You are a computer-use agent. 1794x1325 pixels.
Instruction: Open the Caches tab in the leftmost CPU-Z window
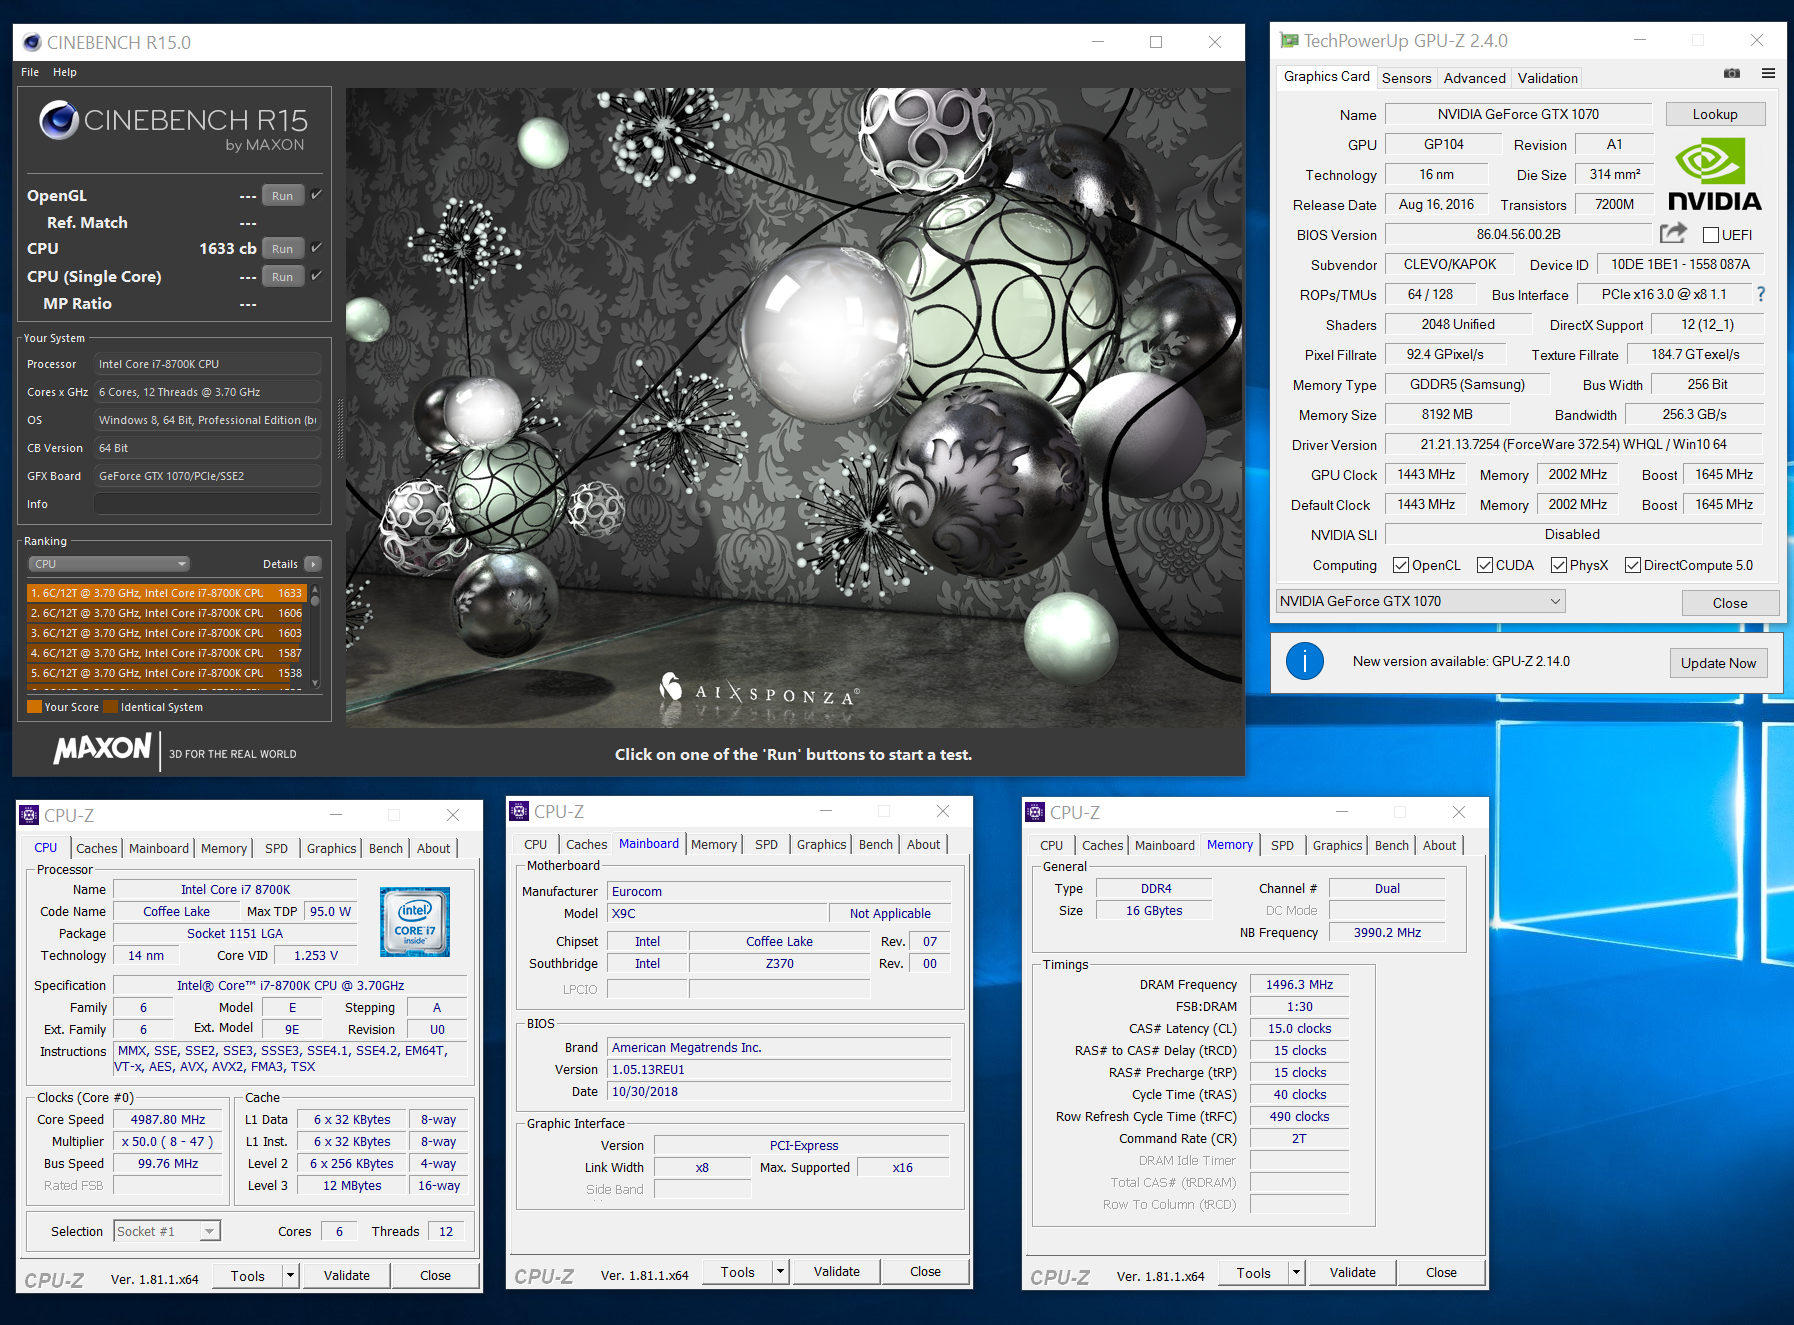(x=97, y=848)
